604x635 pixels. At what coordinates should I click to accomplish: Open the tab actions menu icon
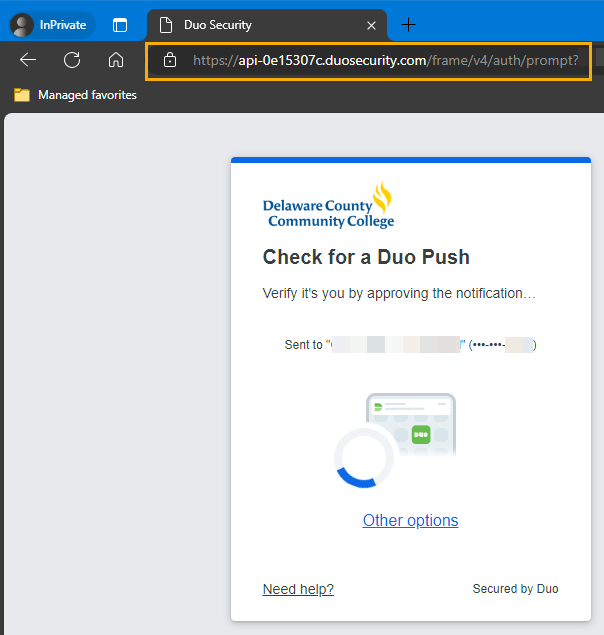[120, 25]
